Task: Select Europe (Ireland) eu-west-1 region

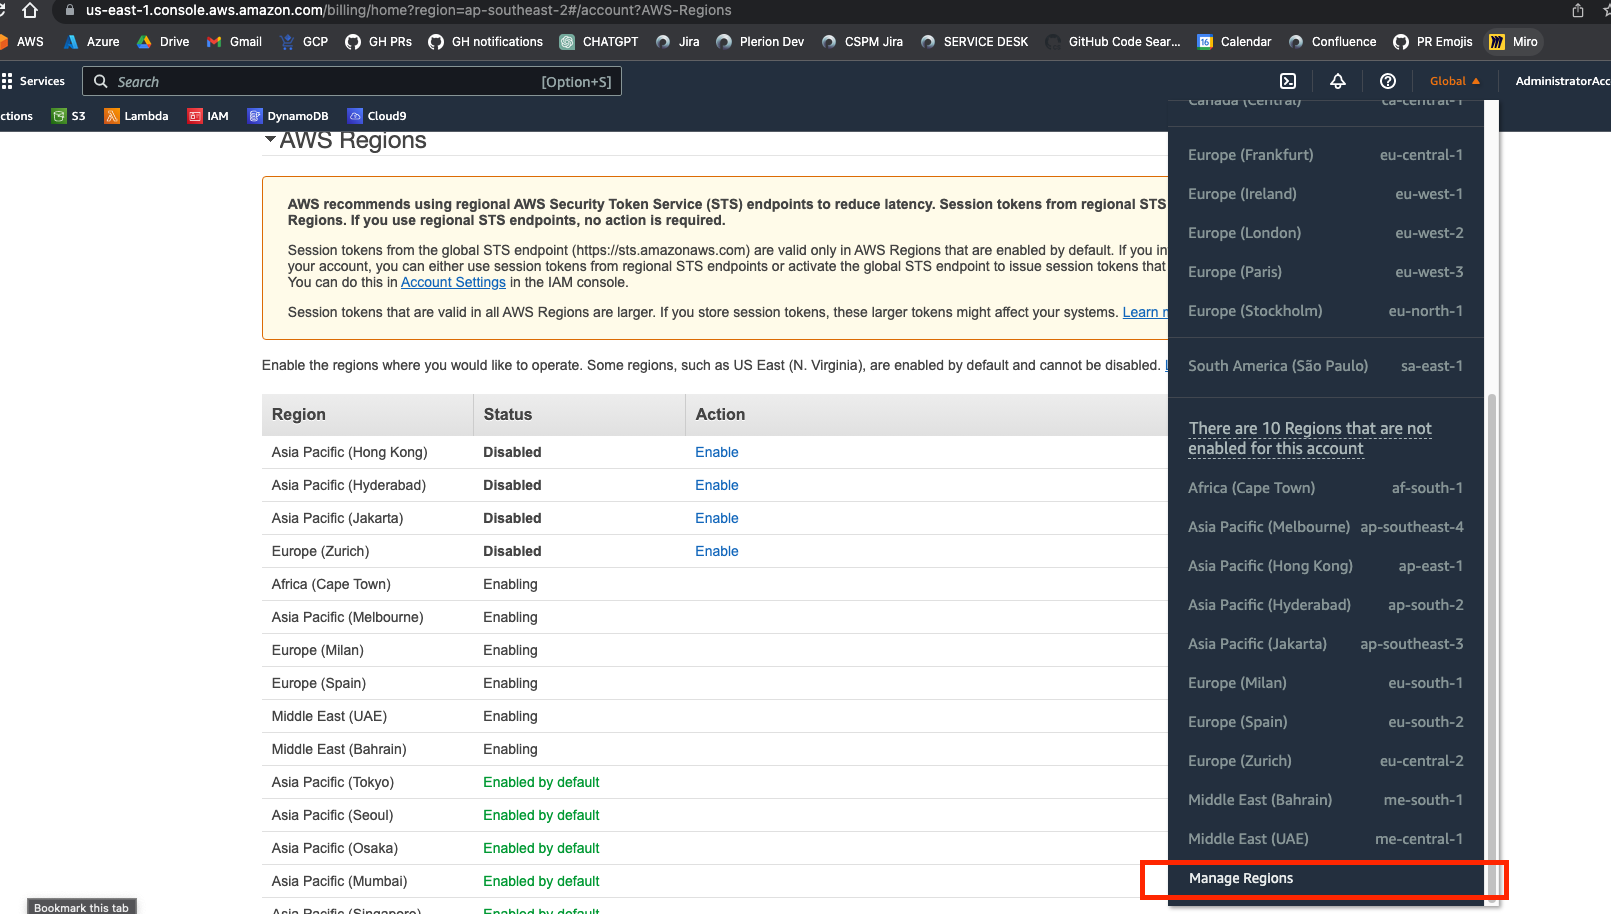Action: coord(1325,194)
